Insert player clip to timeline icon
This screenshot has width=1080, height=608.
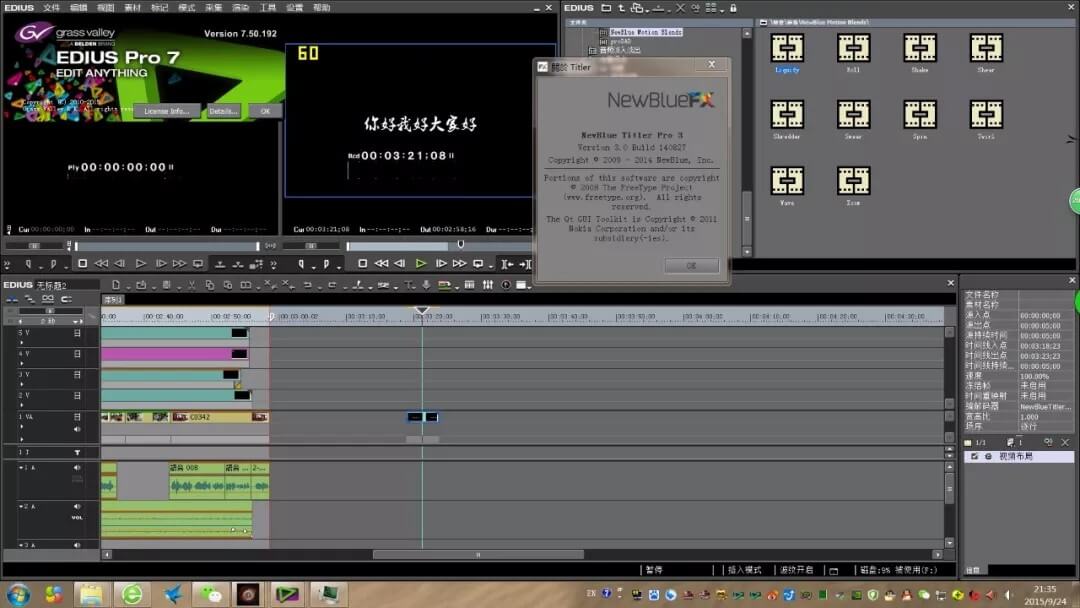[x=220, y=264]
